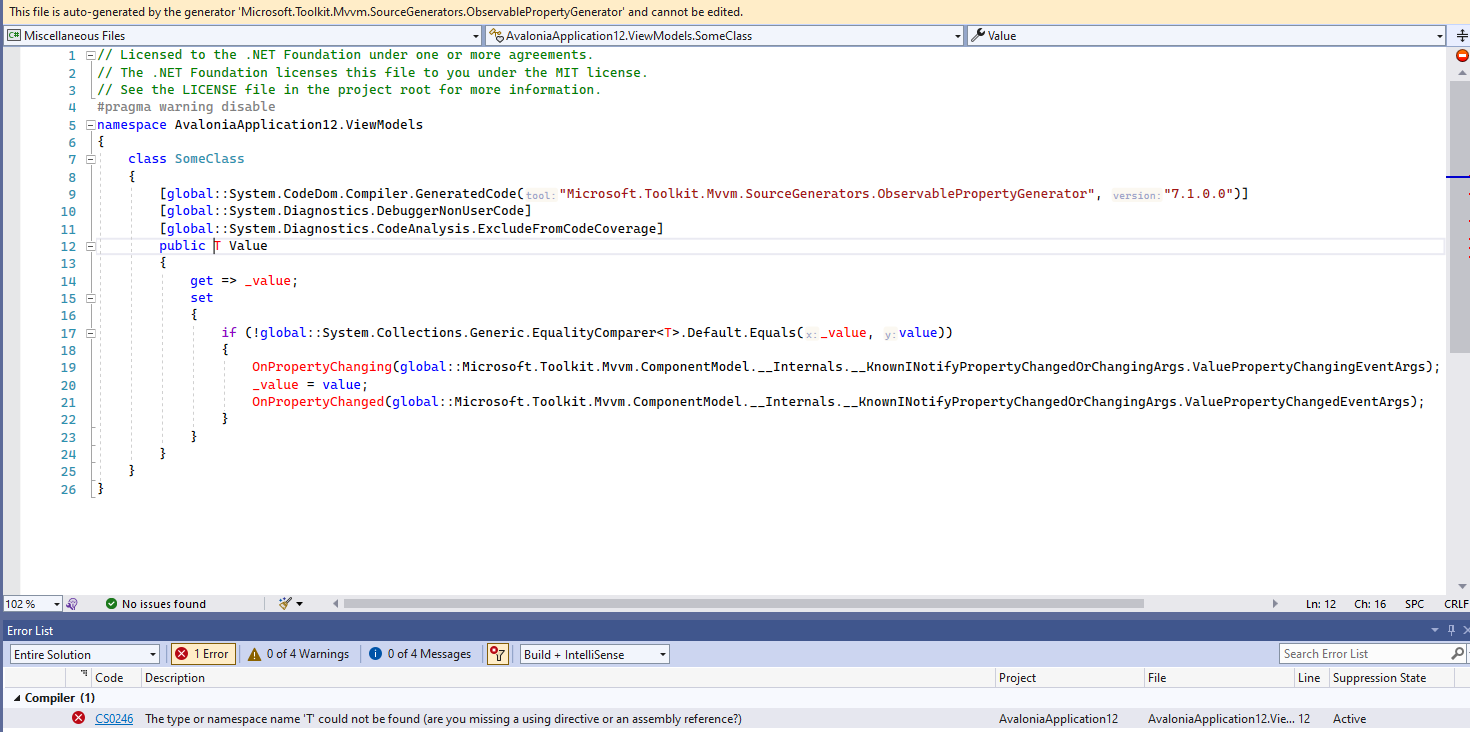Sort errors by the Description column header
The width and height of the screenshot is (1470, 732).
point(568,677)
